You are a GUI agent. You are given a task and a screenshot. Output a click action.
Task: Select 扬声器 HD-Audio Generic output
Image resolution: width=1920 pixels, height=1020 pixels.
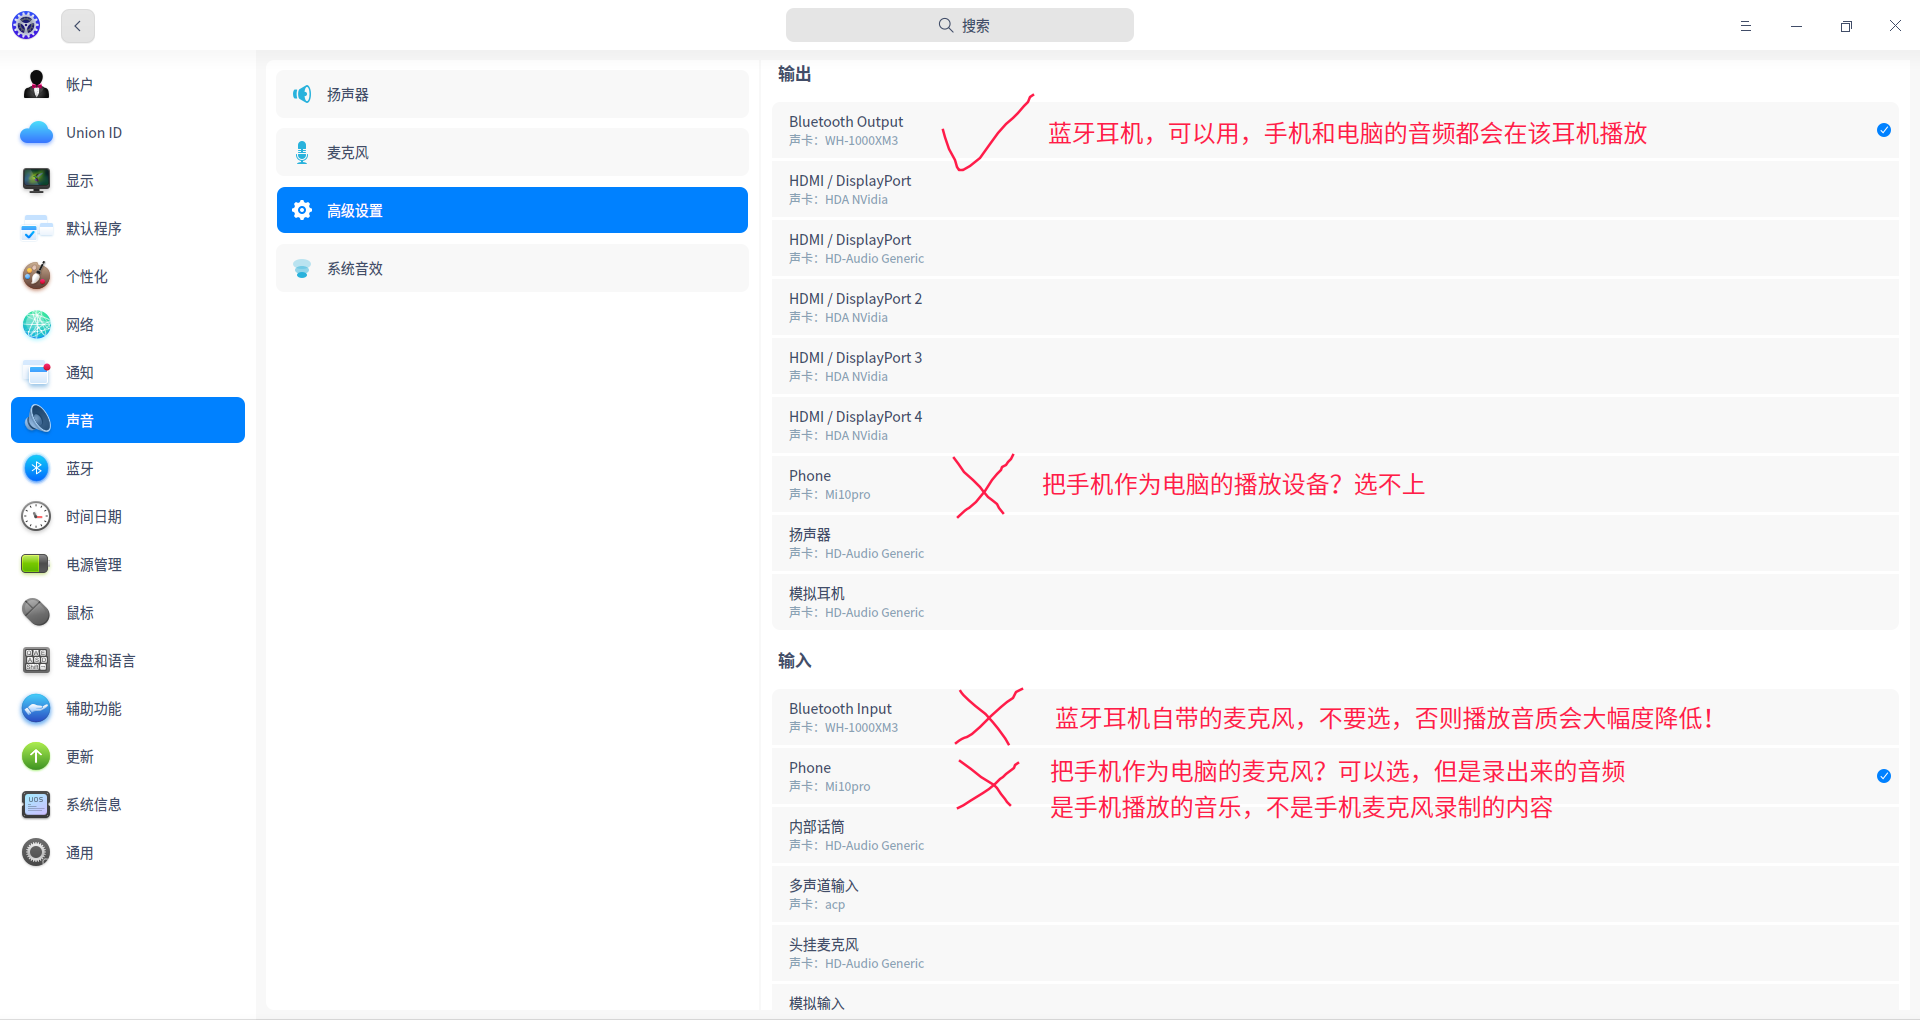[1335, 543]
